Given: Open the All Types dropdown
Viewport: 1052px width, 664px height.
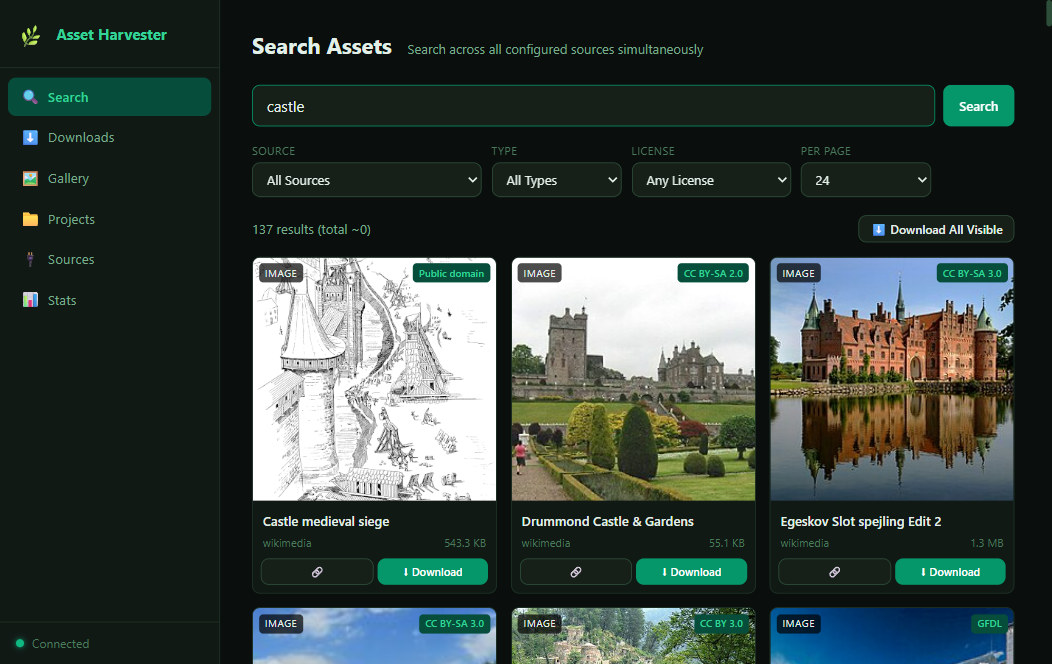Looking at the screenshot, I should pyautogui.click(x=557, y=180).
